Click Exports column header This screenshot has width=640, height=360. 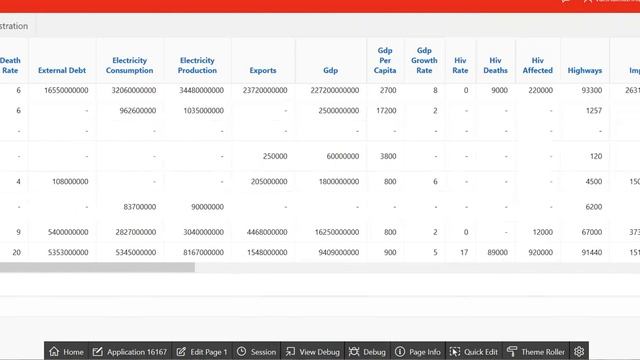point(263,70)
